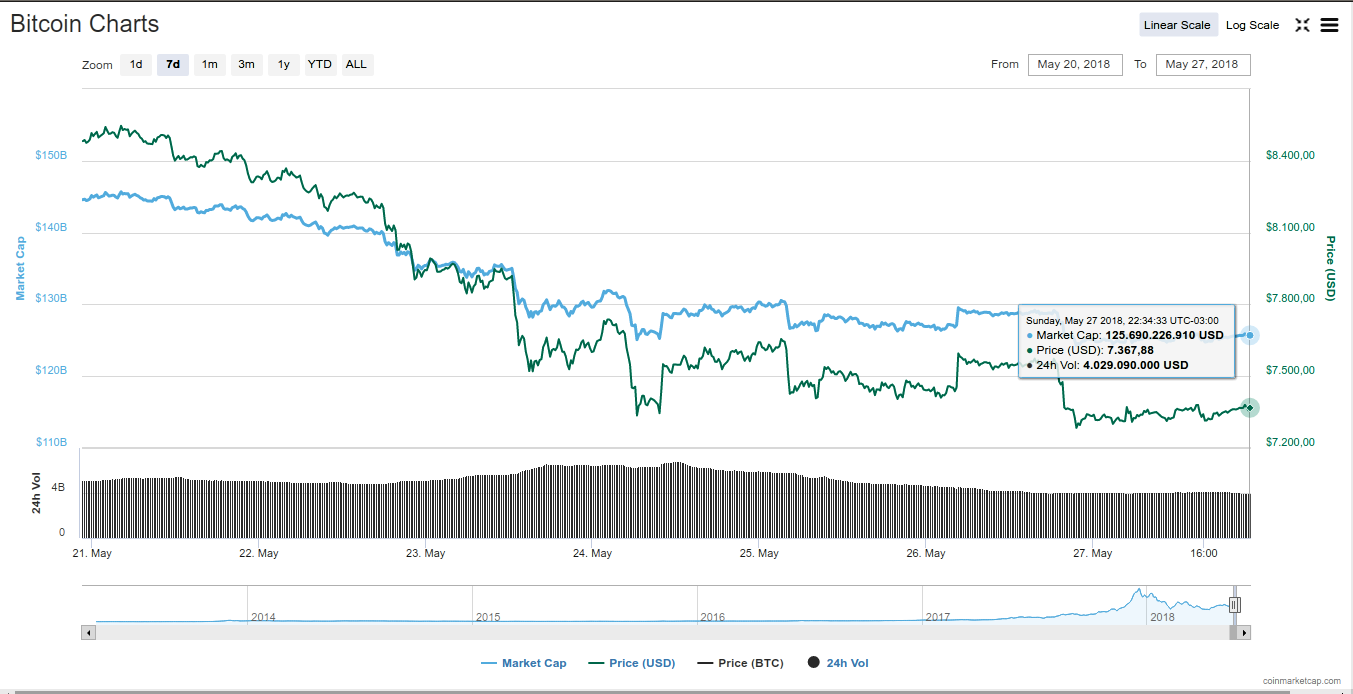1353x694 pixels.
Task: Switch to Linear Scale
Action: pos(1177,25)
